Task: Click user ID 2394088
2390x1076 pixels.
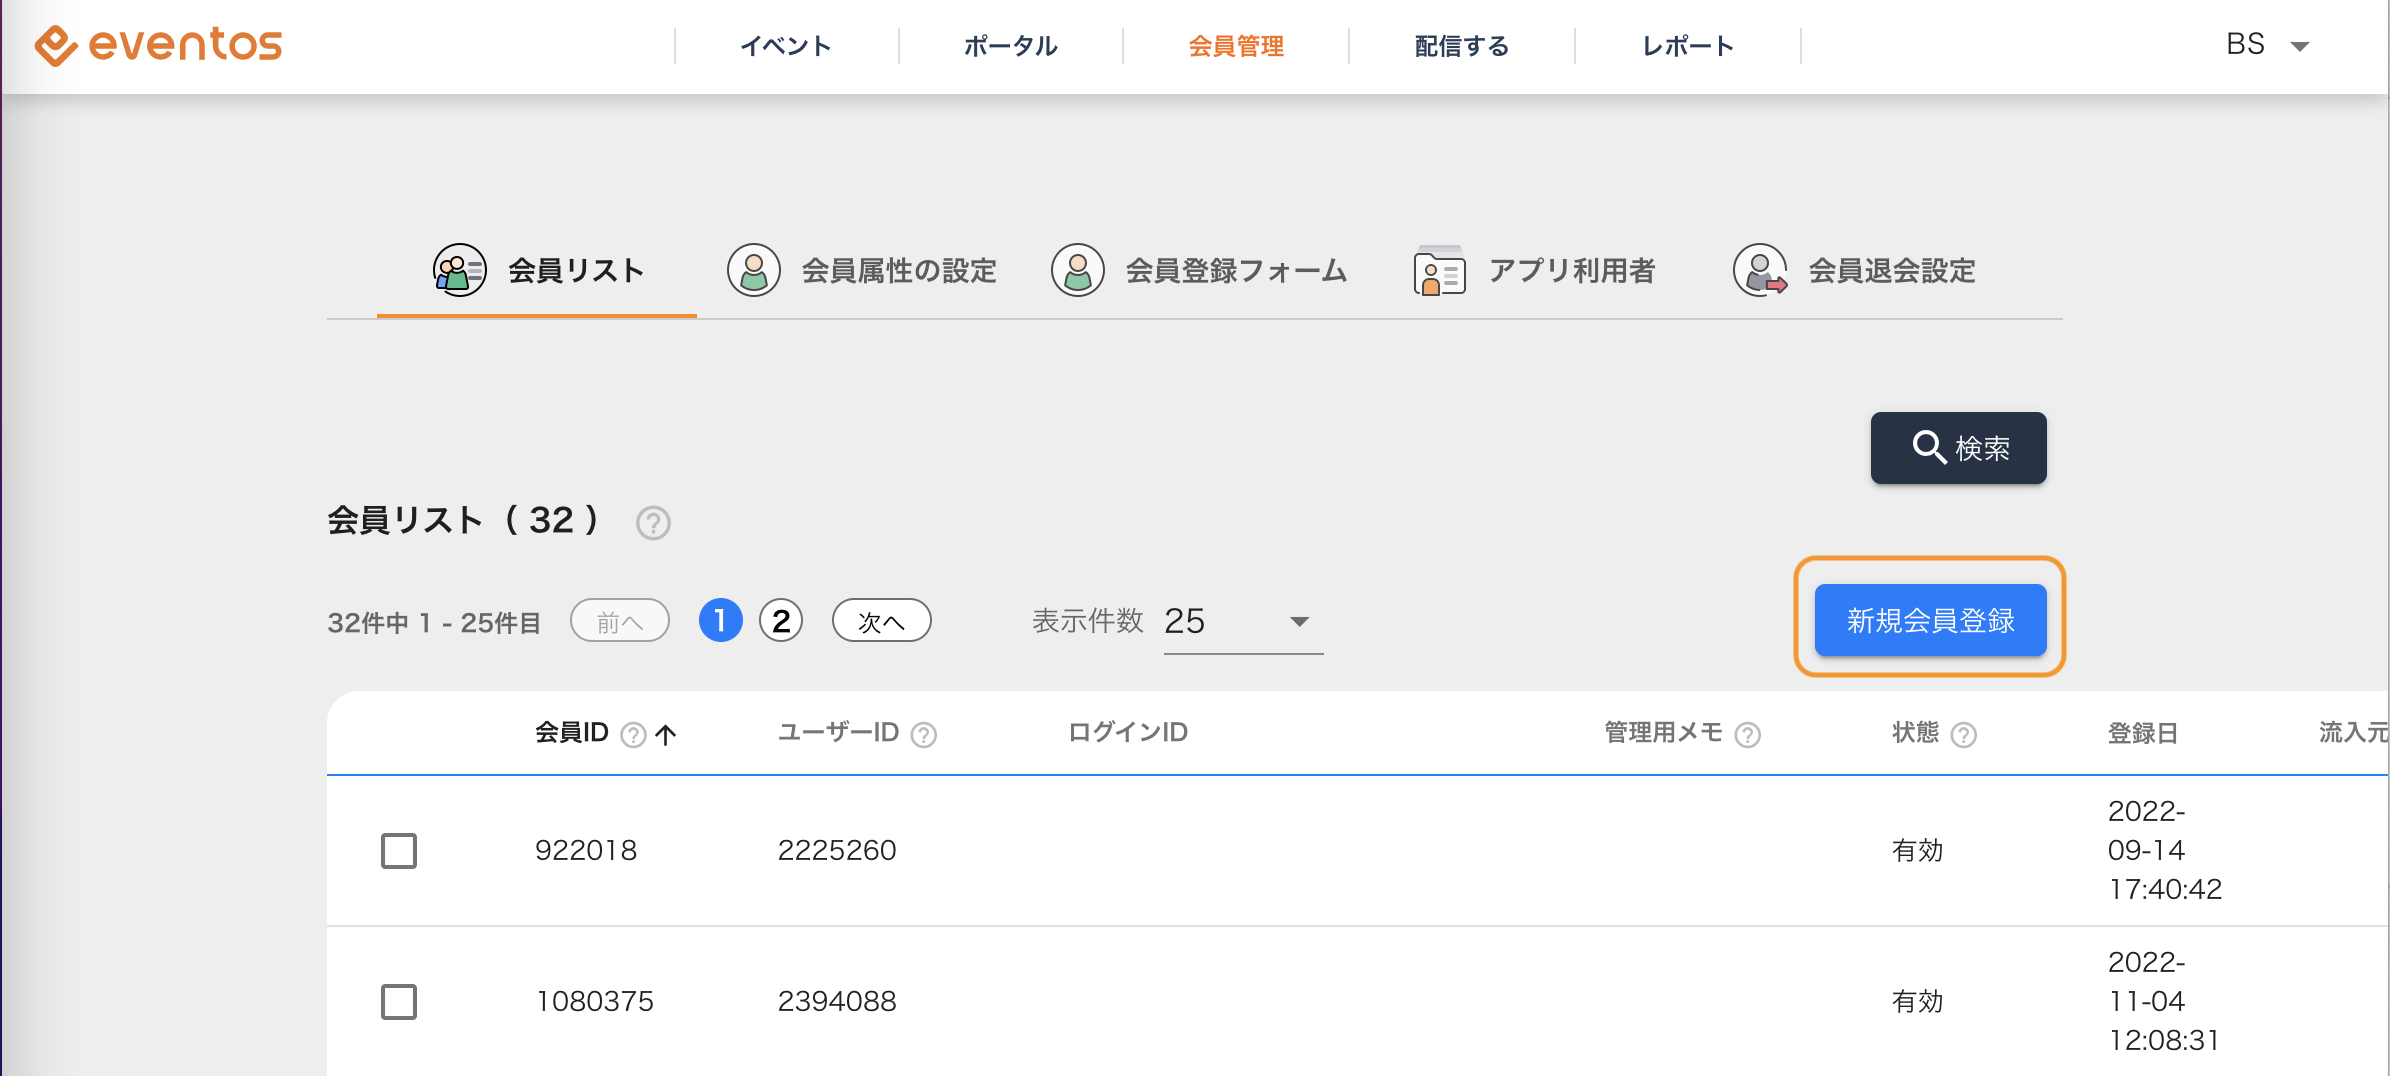Action: point(837,1002)
